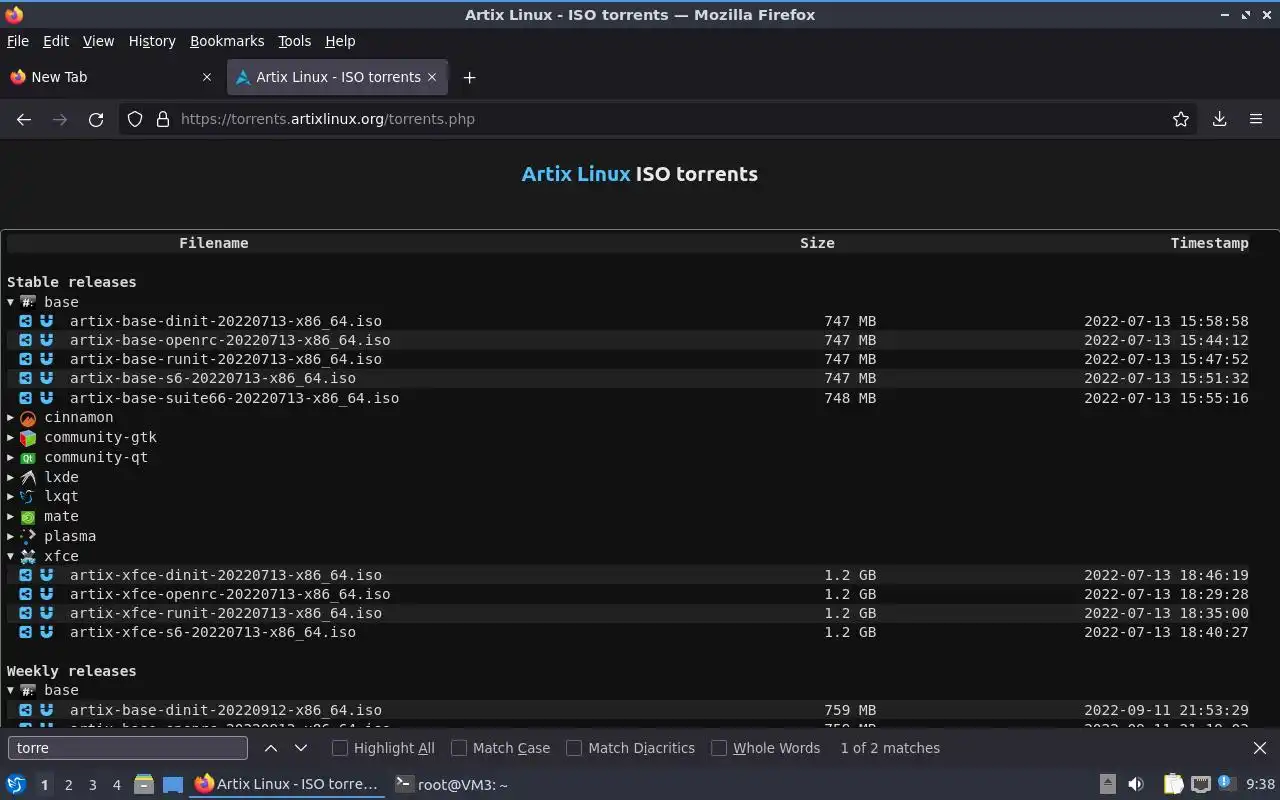Close the find bar

point(1260,748)
